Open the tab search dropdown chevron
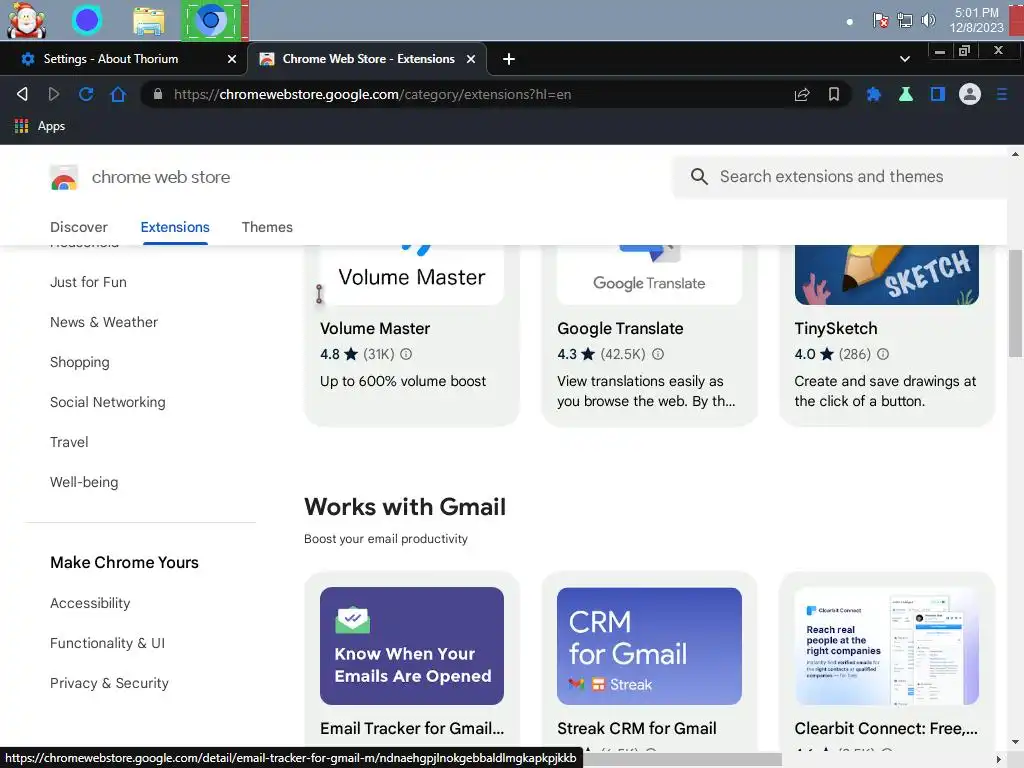The height and width of the screenshot is (768, 1024). point(904,59)
